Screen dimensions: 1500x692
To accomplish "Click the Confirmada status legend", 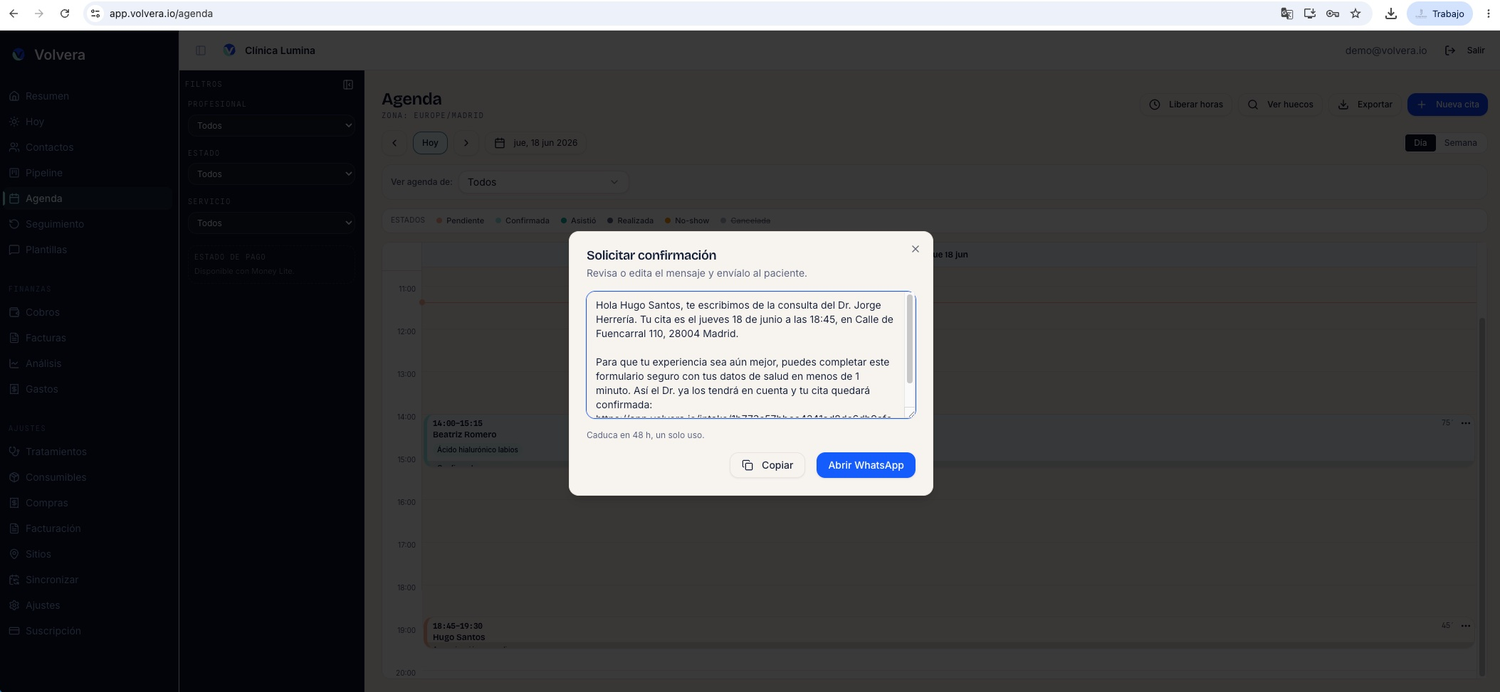I will coord(523,220).
